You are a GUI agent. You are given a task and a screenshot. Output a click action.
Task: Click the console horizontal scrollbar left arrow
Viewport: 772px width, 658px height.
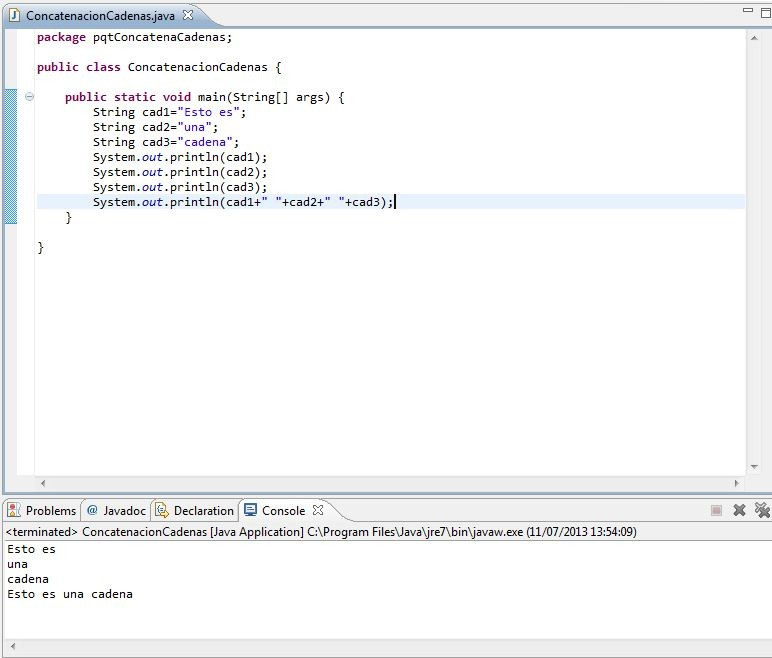pos(10,648)
